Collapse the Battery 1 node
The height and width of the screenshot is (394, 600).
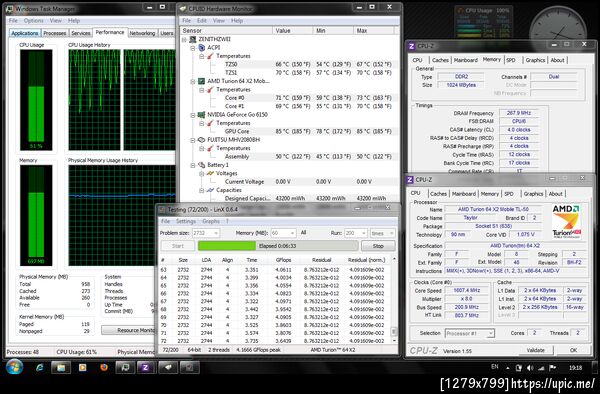click(193, 165)
